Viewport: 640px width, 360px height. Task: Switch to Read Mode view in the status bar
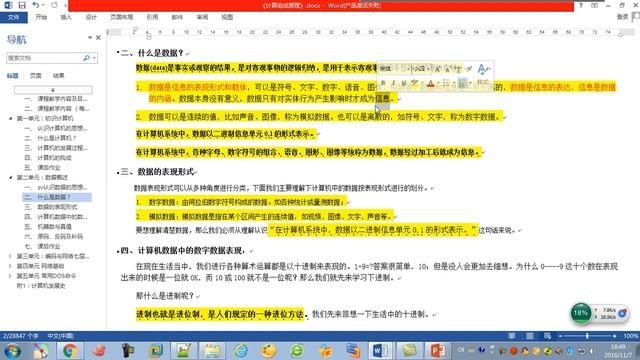coord(511,336)
